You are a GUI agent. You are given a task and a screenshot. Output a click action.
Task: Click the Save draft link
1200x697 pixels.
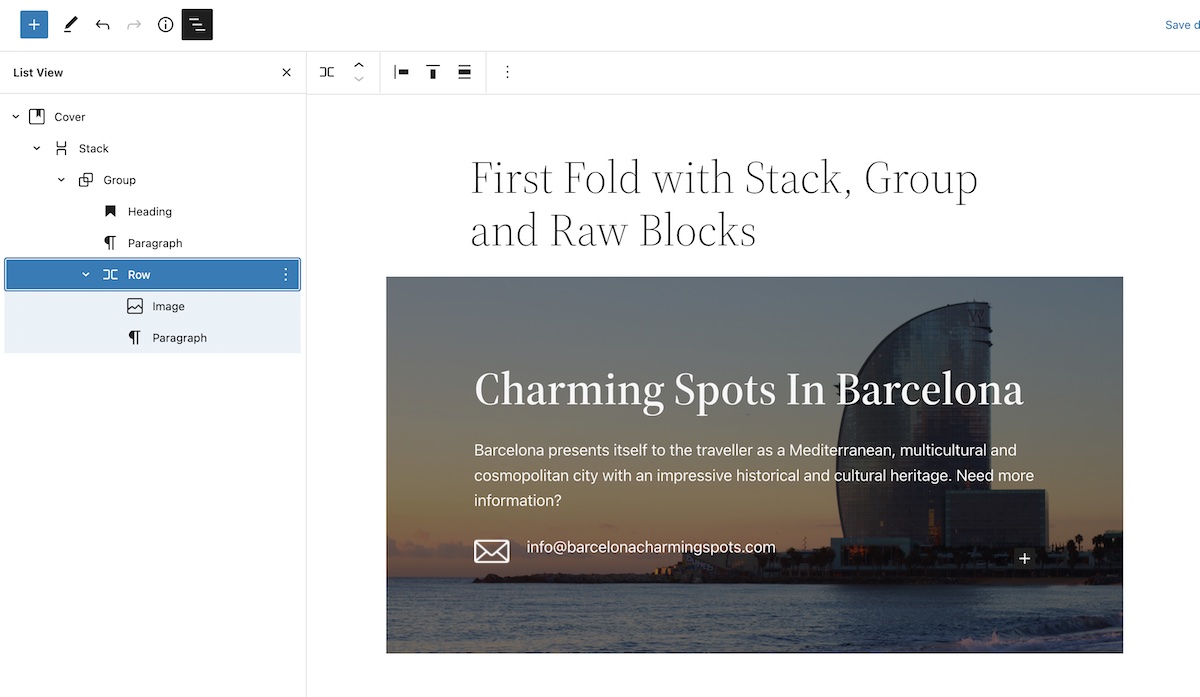(x=1182, y=25)
